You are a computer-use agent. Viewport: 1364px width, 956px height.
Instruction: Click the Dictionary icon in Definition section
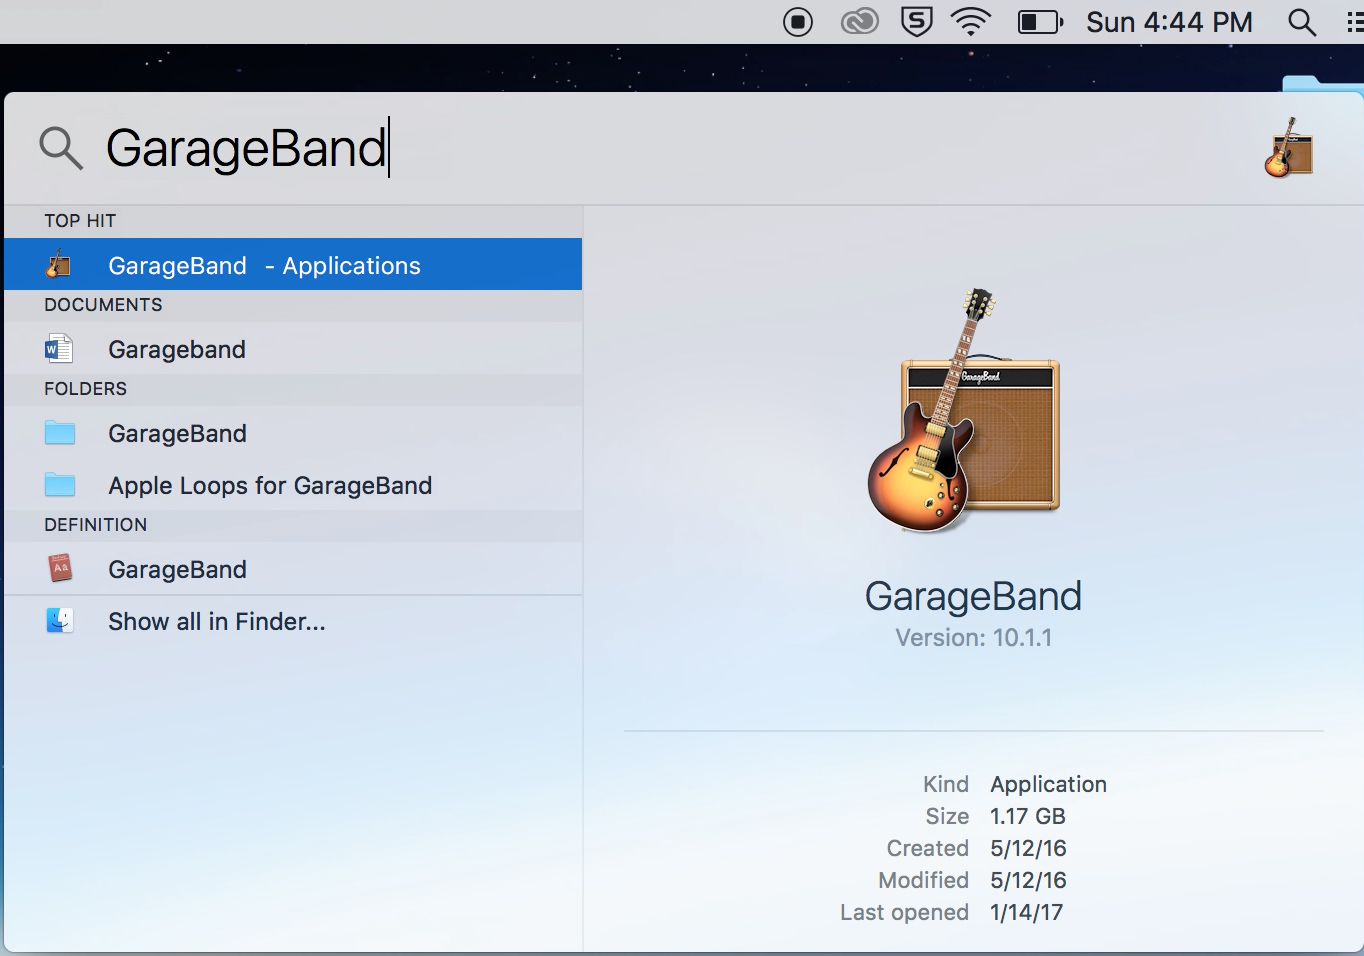[x=60, y=569]
